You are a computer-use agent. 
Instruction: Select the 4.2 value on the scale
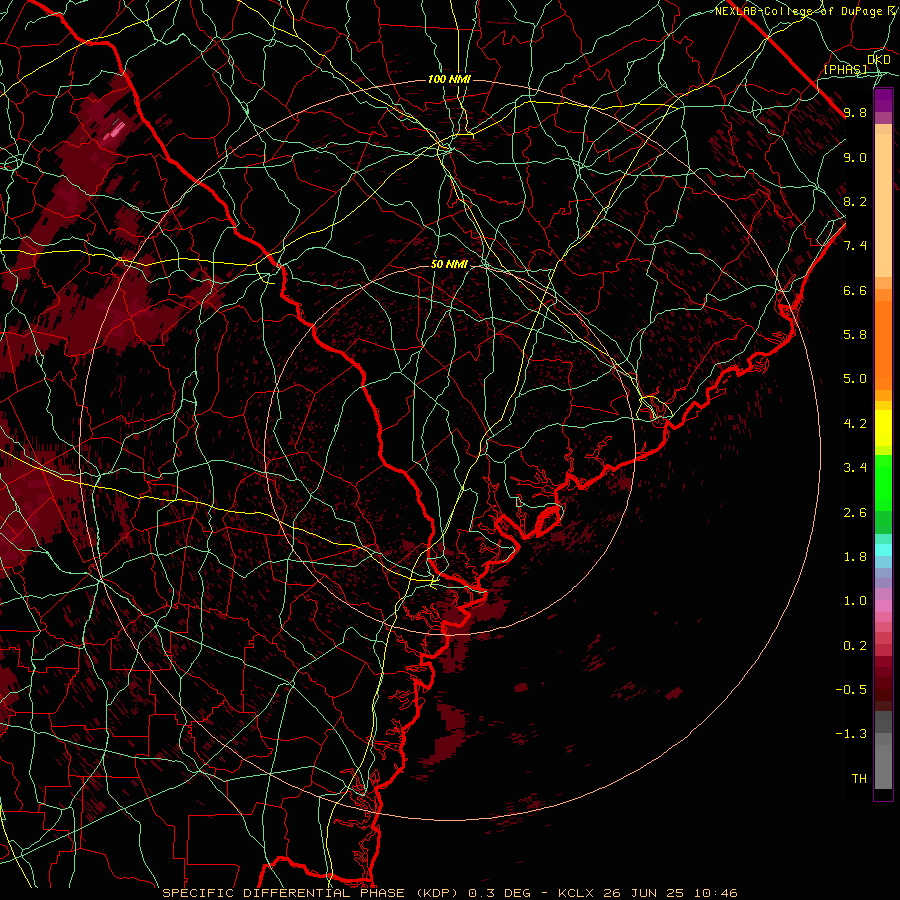(855, 424)
